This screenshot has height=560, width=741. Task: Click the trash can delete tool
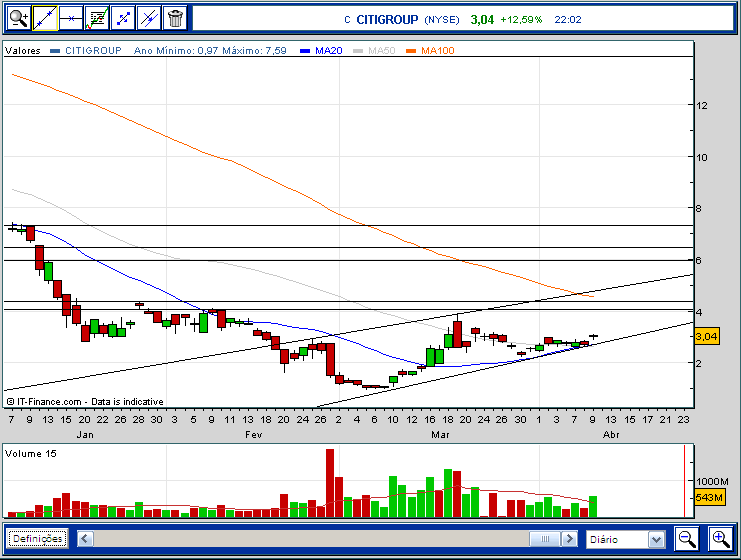175,18
